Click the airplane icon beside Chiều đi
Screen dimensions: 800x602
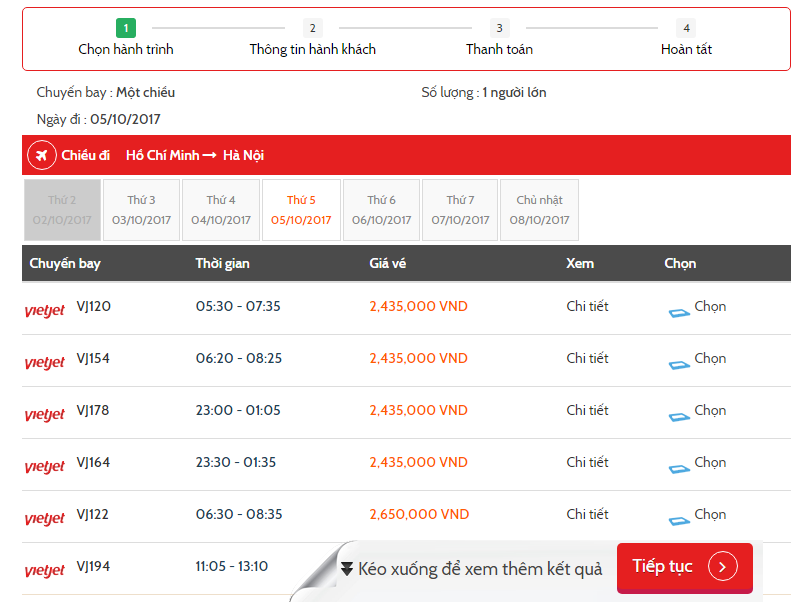(x=42, y=155)
